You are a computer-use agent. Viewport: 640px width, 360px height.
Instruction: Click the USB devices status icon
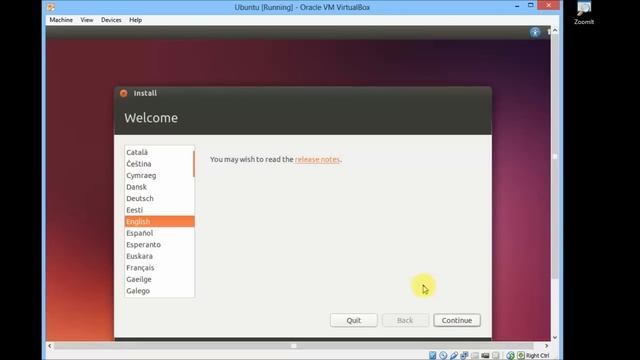(453, 356)
